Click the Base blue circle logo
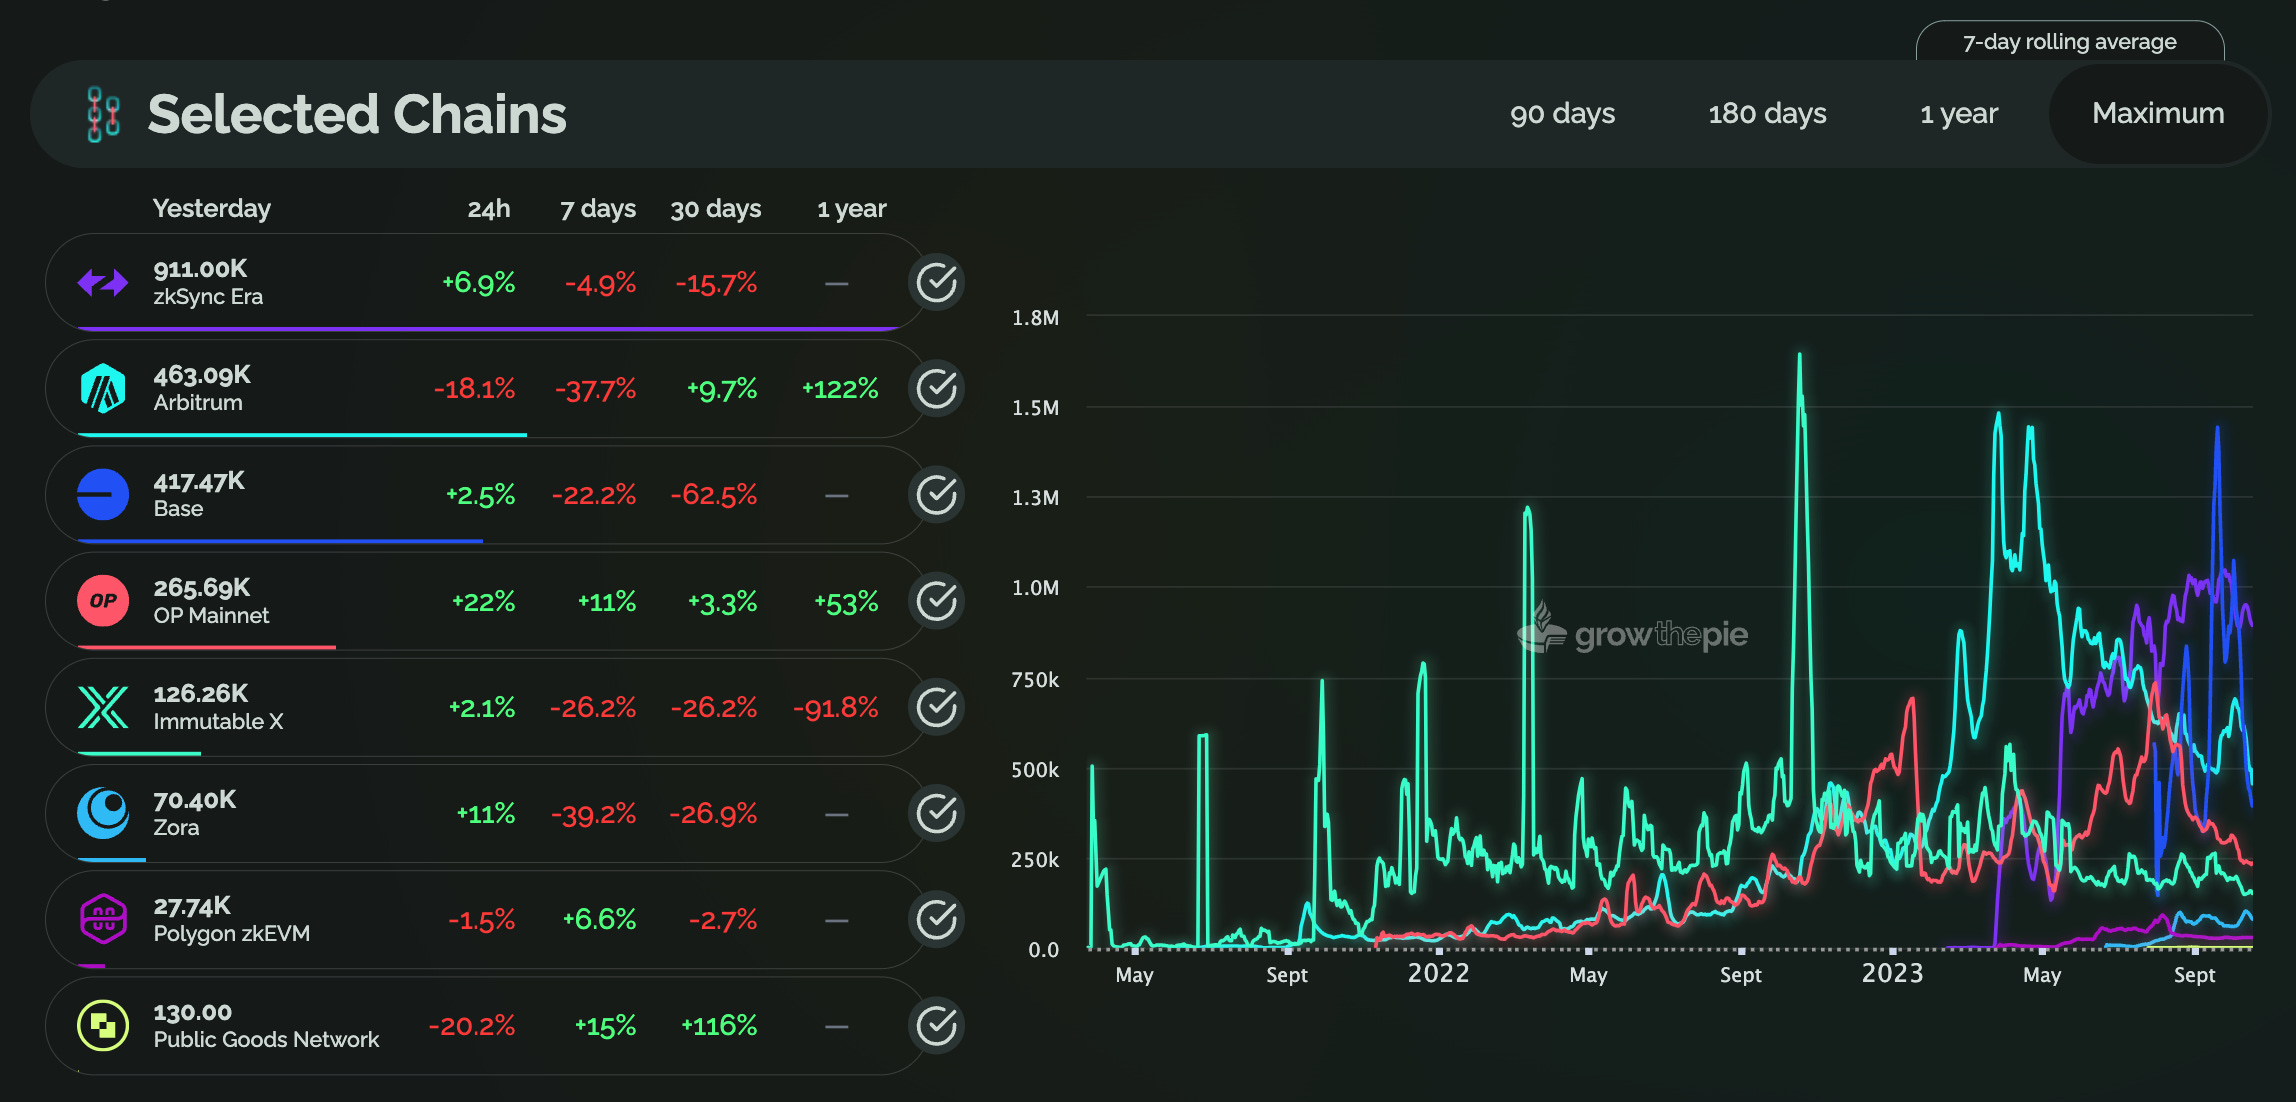The image size is (2296, 1102). pyautogui.click(x=103, y=495)
